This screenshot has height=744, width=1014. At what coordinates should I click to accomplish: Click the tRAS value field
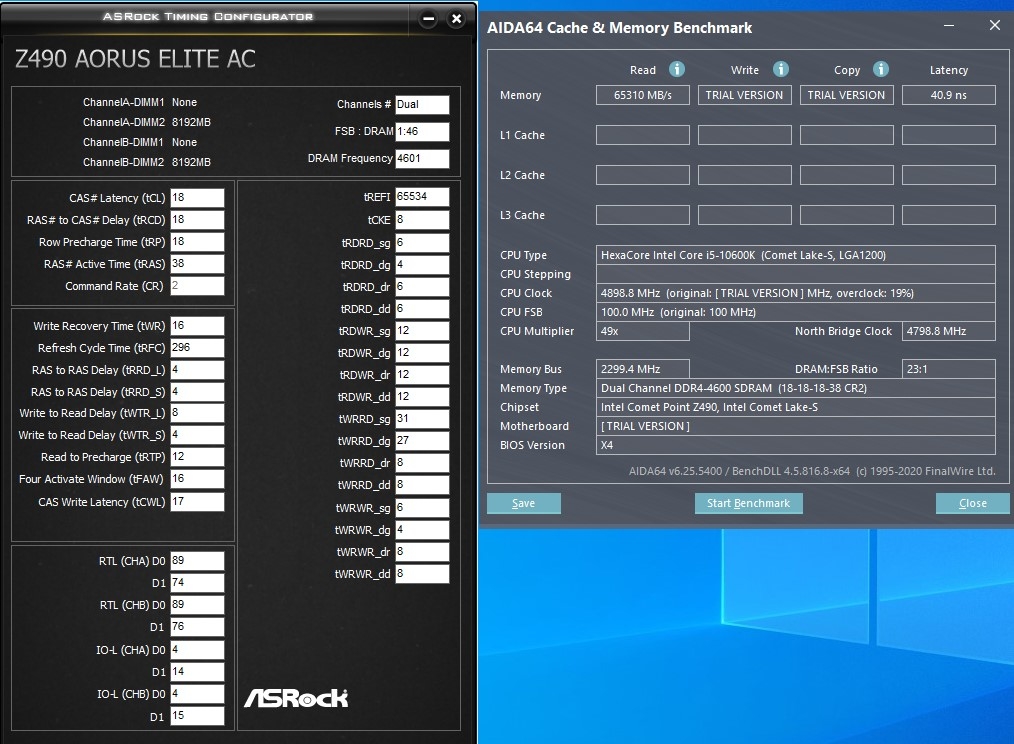197,264
